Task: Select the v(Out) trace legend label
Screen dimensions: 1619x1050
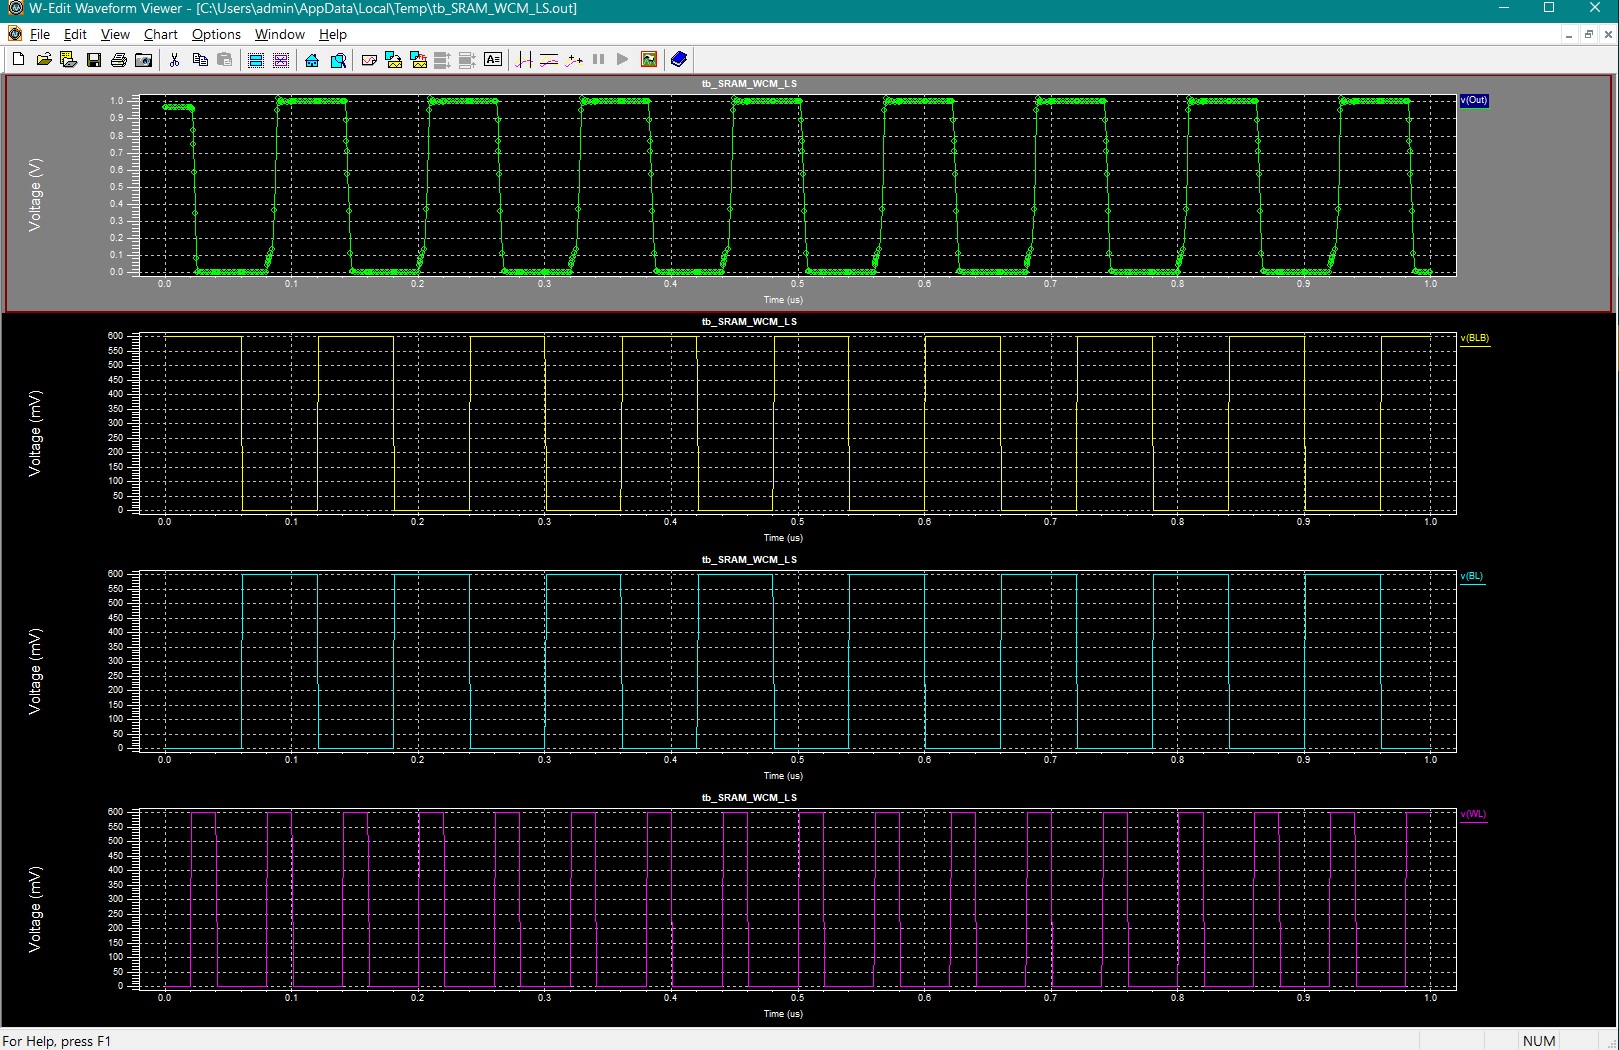Action: click(x=1474, y=100)
